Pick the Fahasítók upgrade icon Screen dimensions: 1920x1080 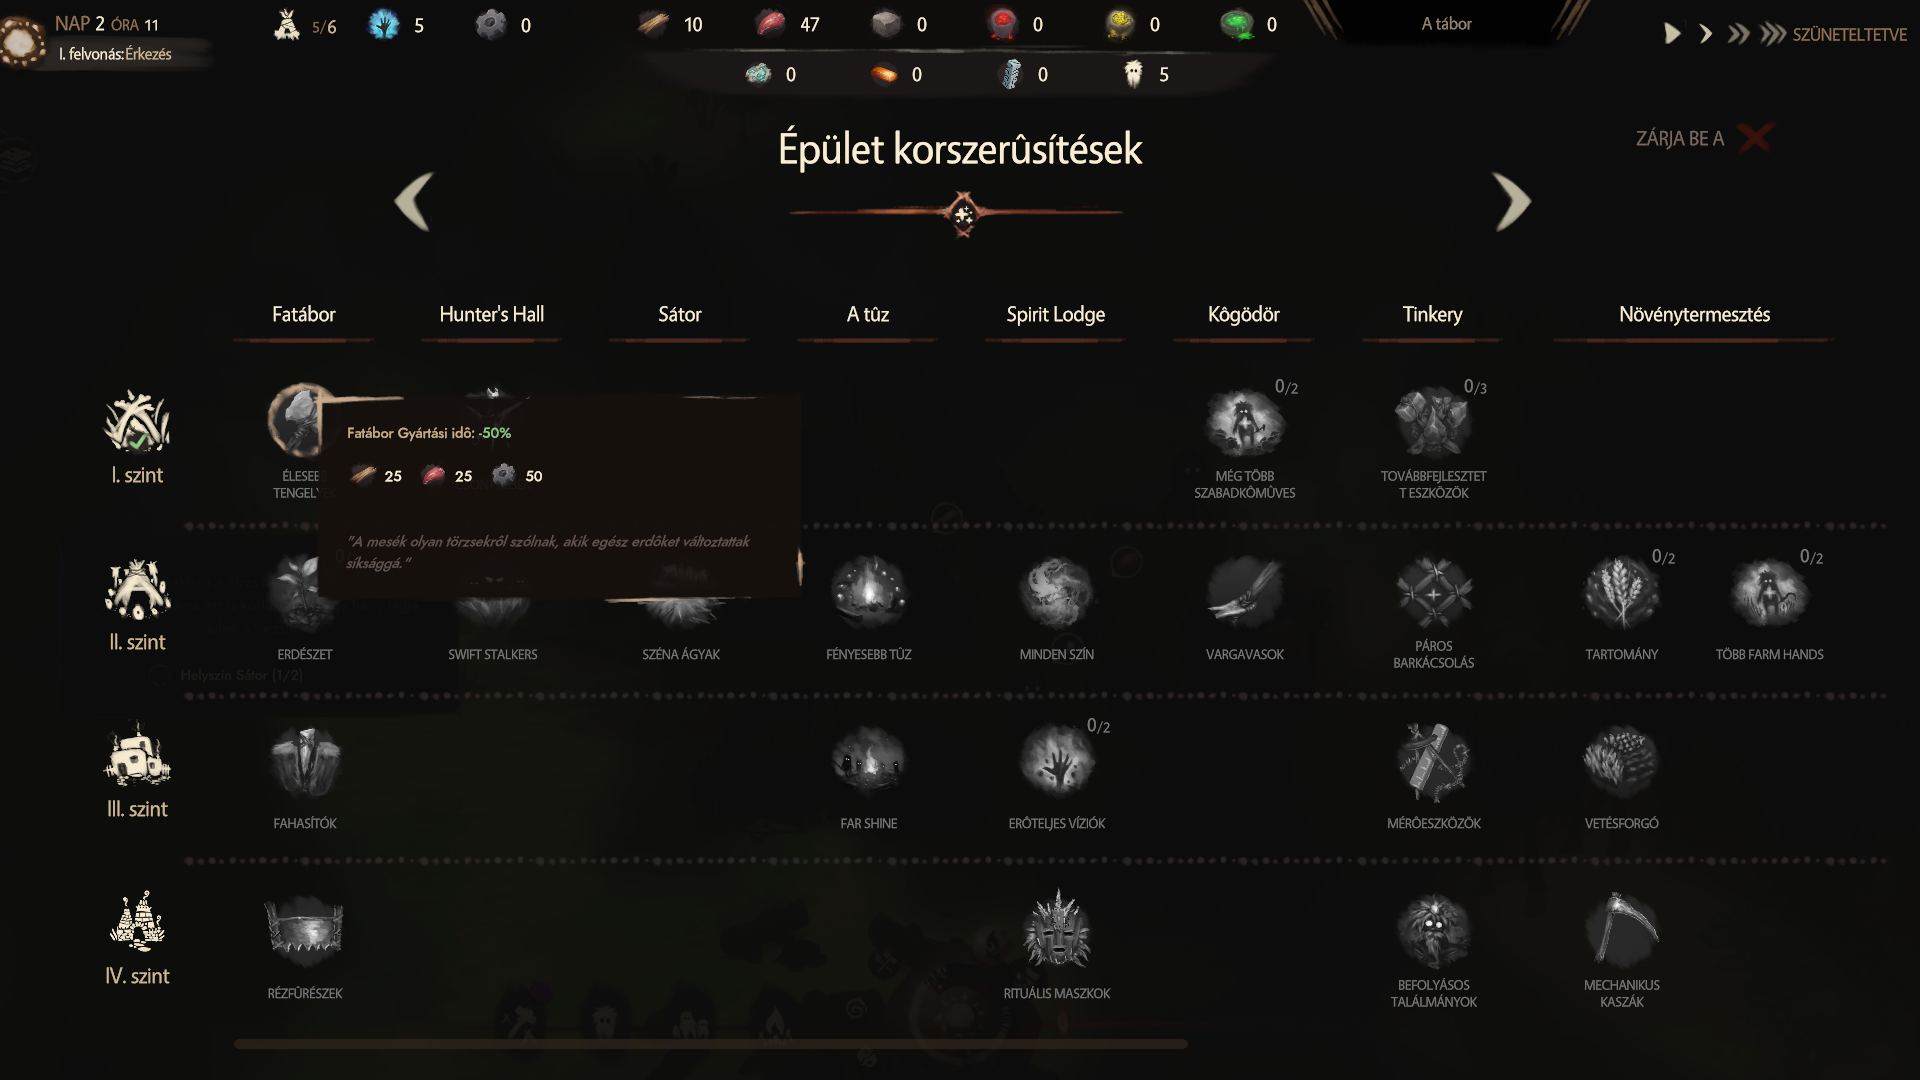304,761
